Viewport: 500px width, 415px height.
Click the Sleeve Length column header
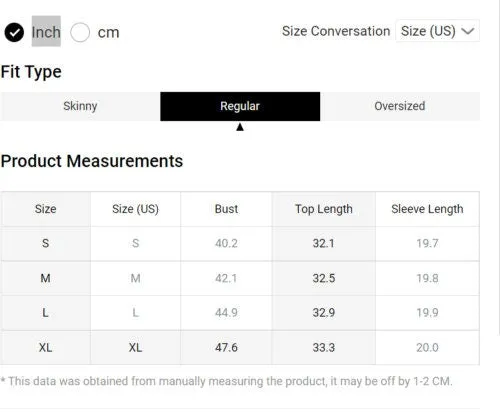tap(427, 209)
